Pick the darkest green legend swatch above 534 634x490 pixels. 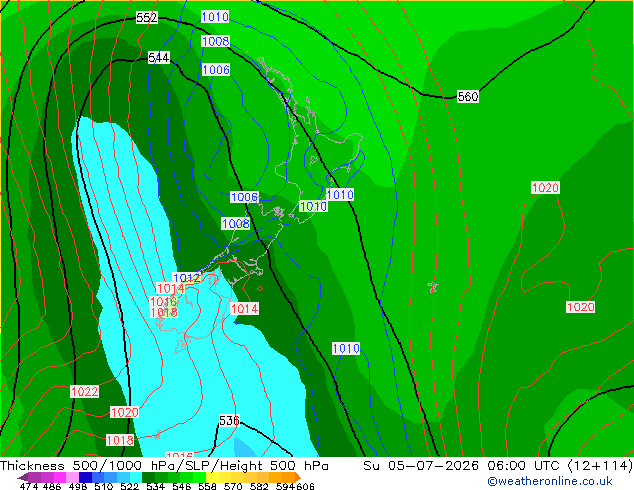point(148,477)
